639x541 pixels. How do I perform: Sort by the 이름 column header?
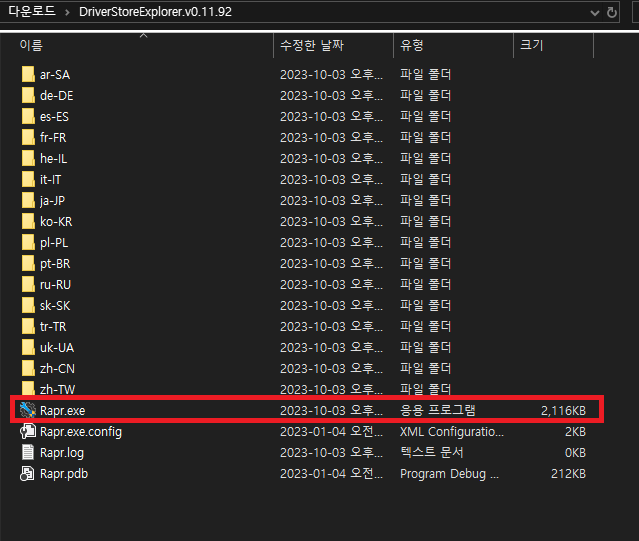tap(31, 45)
